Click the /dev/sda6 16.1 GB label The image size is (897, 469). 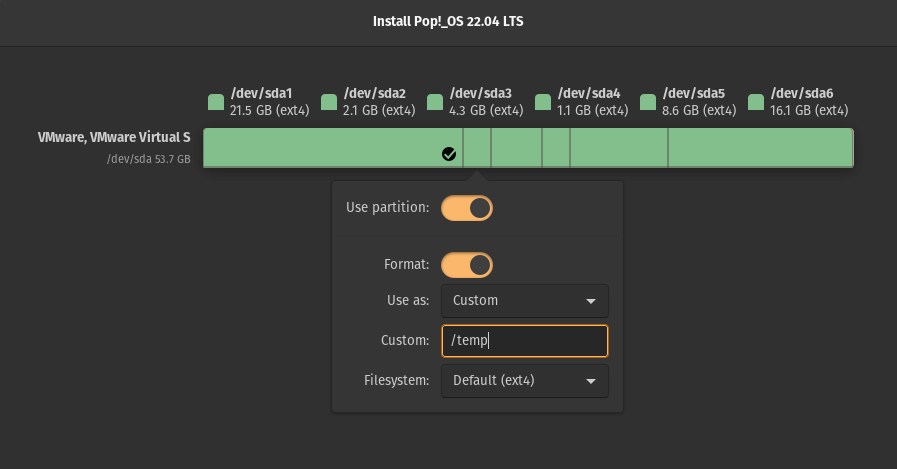[x=809, y=102]
